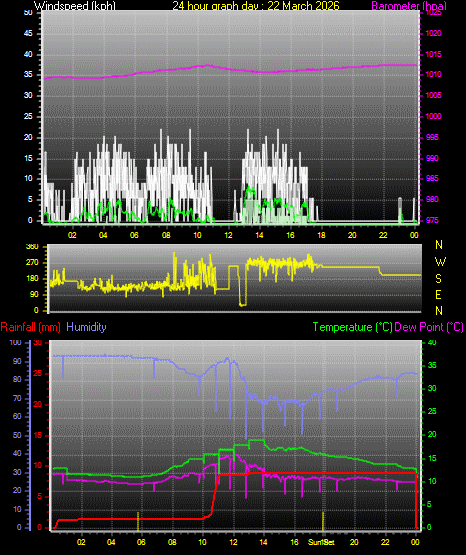Click the "SunSet" label on lower time axis
Screen dimensions: 466x555
pos(321,542)
